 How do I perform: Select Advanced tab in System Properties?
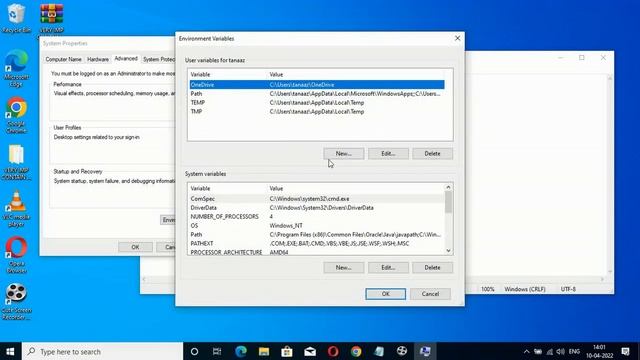tap(126, 59)
